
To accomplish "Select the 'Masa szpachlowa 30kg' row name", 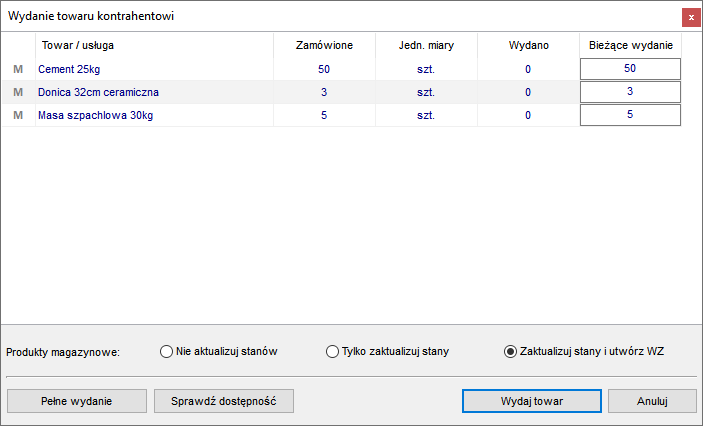I will [95, 115].
